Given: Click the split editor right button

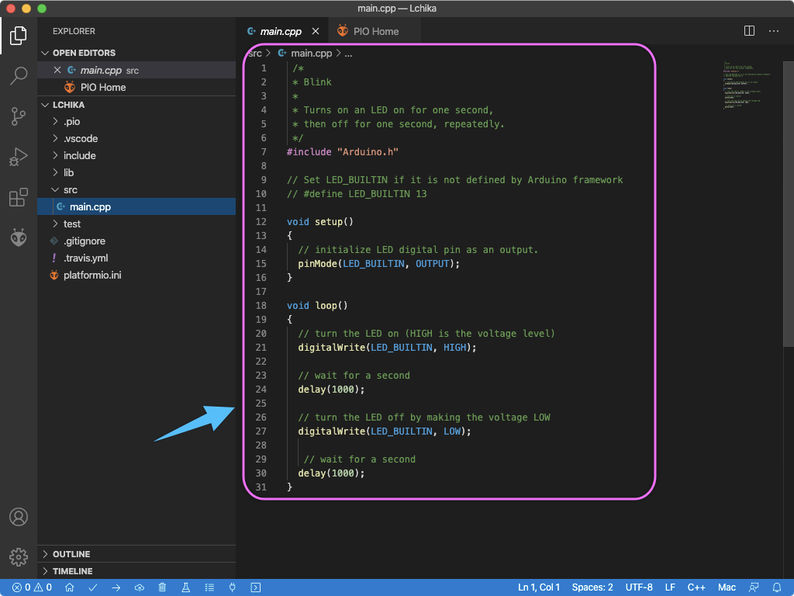Looking at the screenshot, I should pos(749,31).
